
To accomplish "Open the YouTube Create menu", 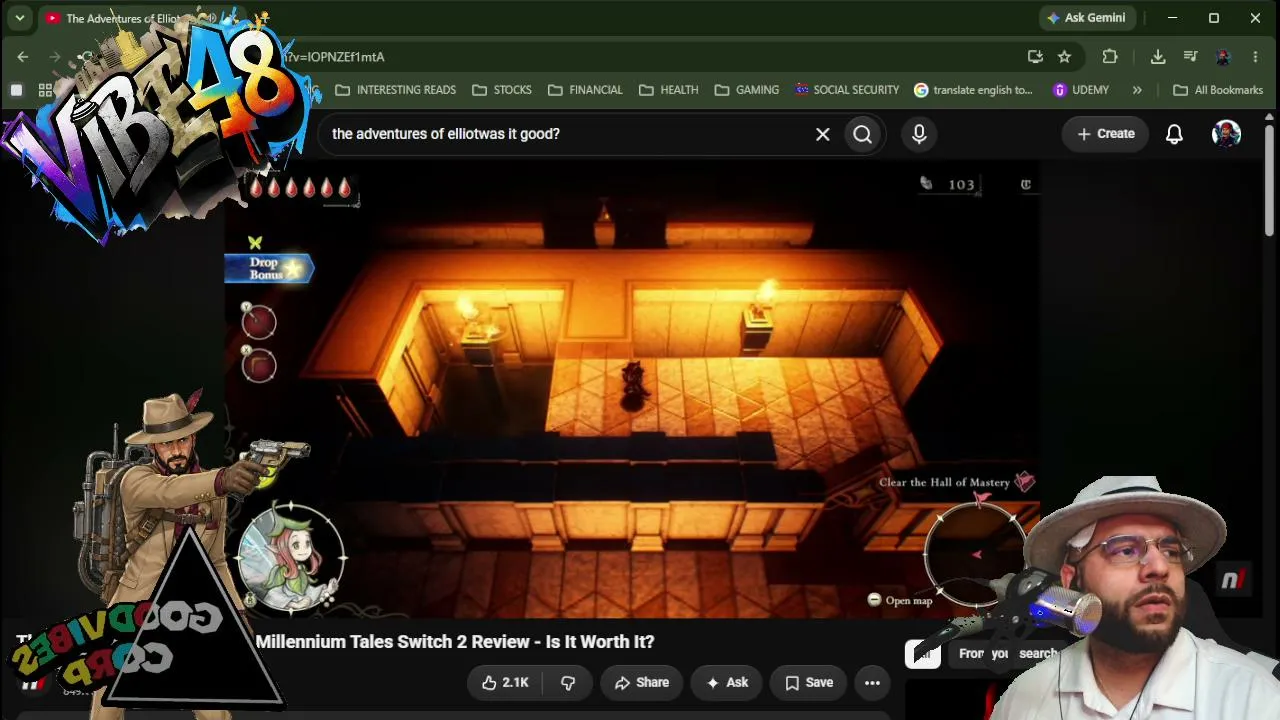I will (1106, 134).
